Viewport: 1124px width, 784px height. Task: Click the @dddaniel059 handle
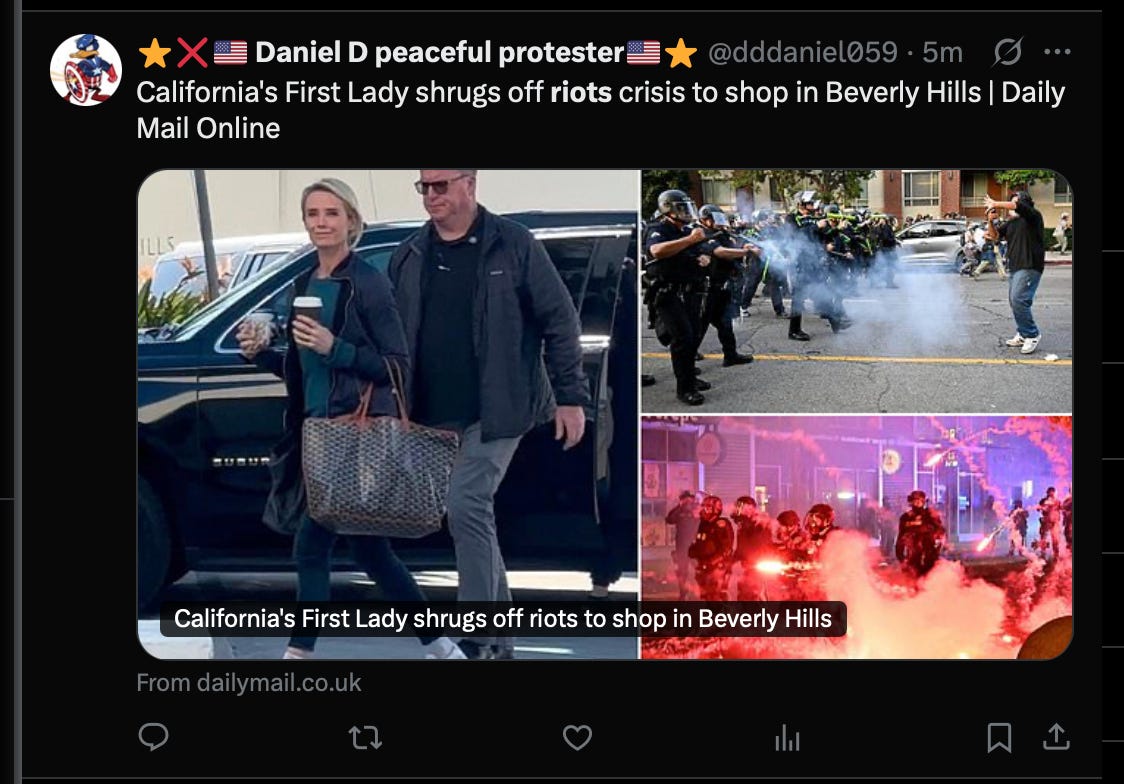coord(802,52)
